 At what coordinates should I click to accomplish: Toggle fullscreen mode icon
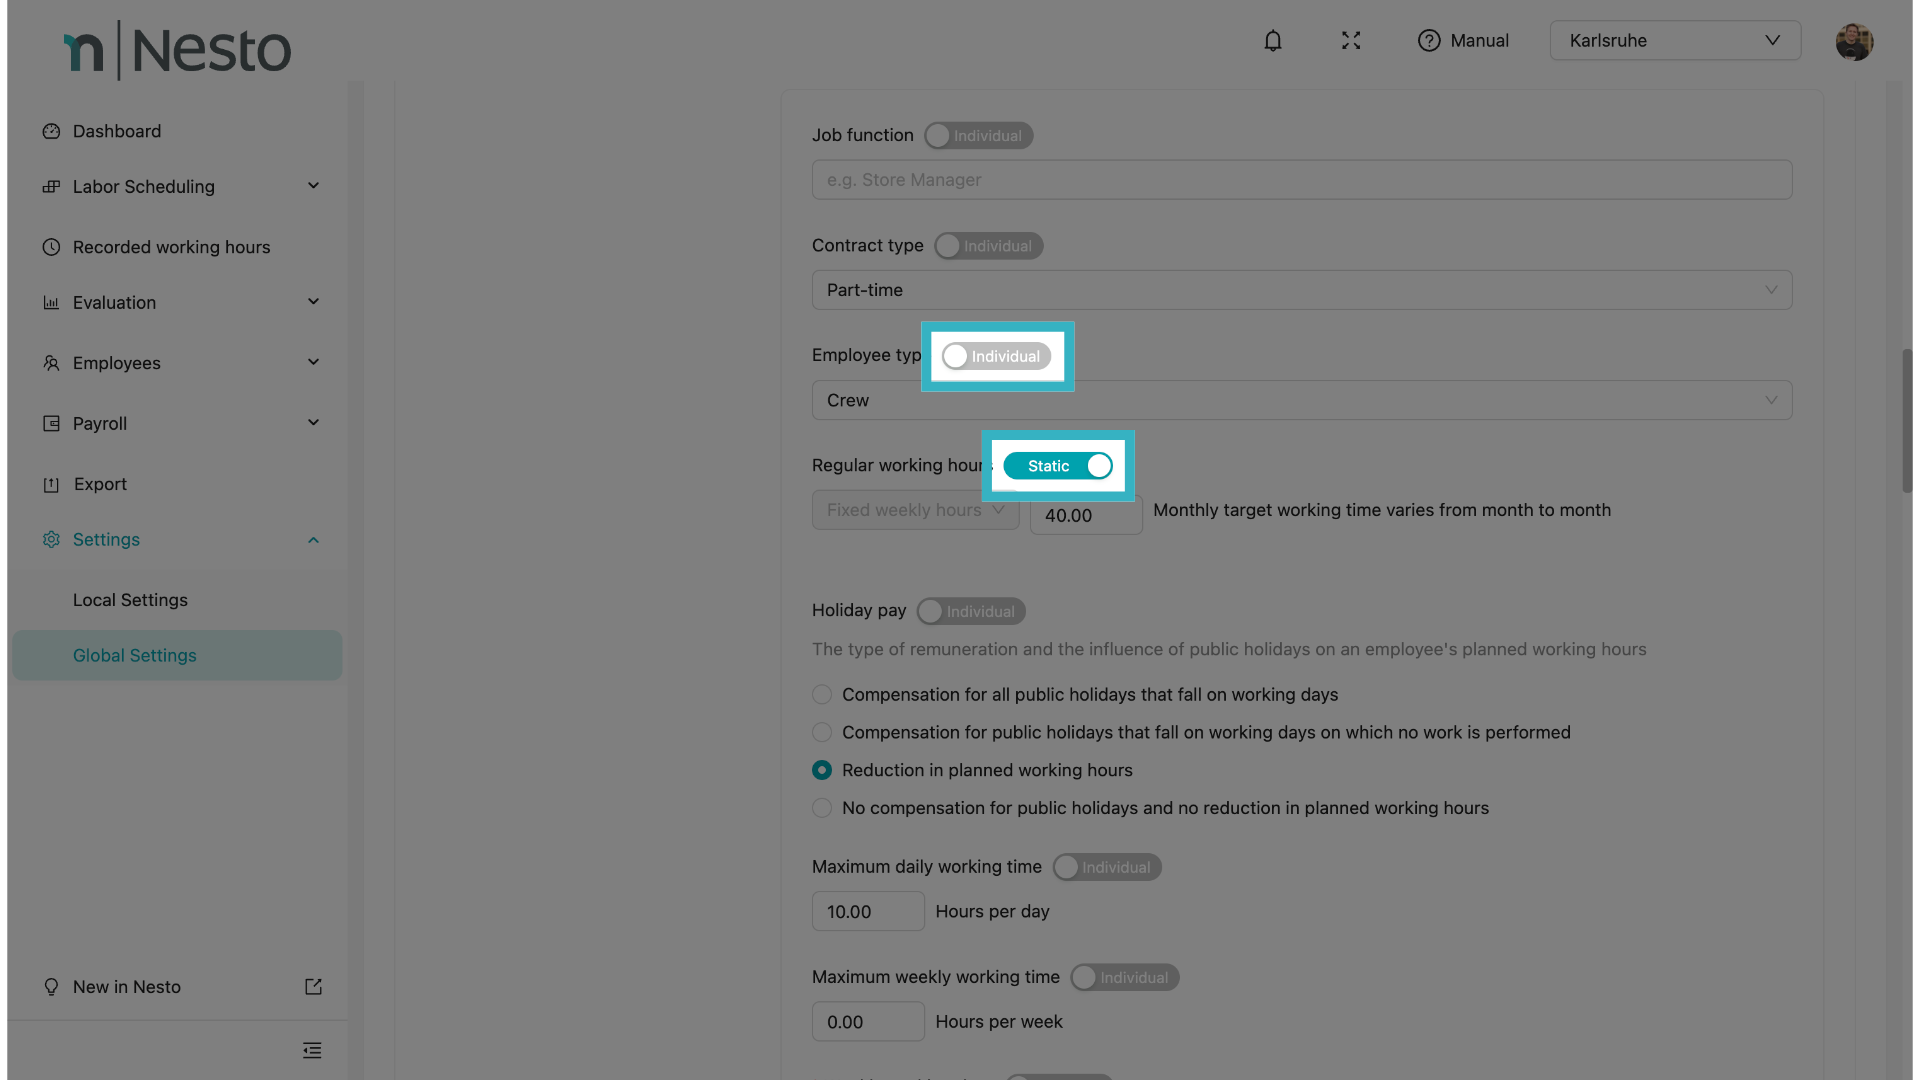pyautogui.click(x=1351, y=41)
